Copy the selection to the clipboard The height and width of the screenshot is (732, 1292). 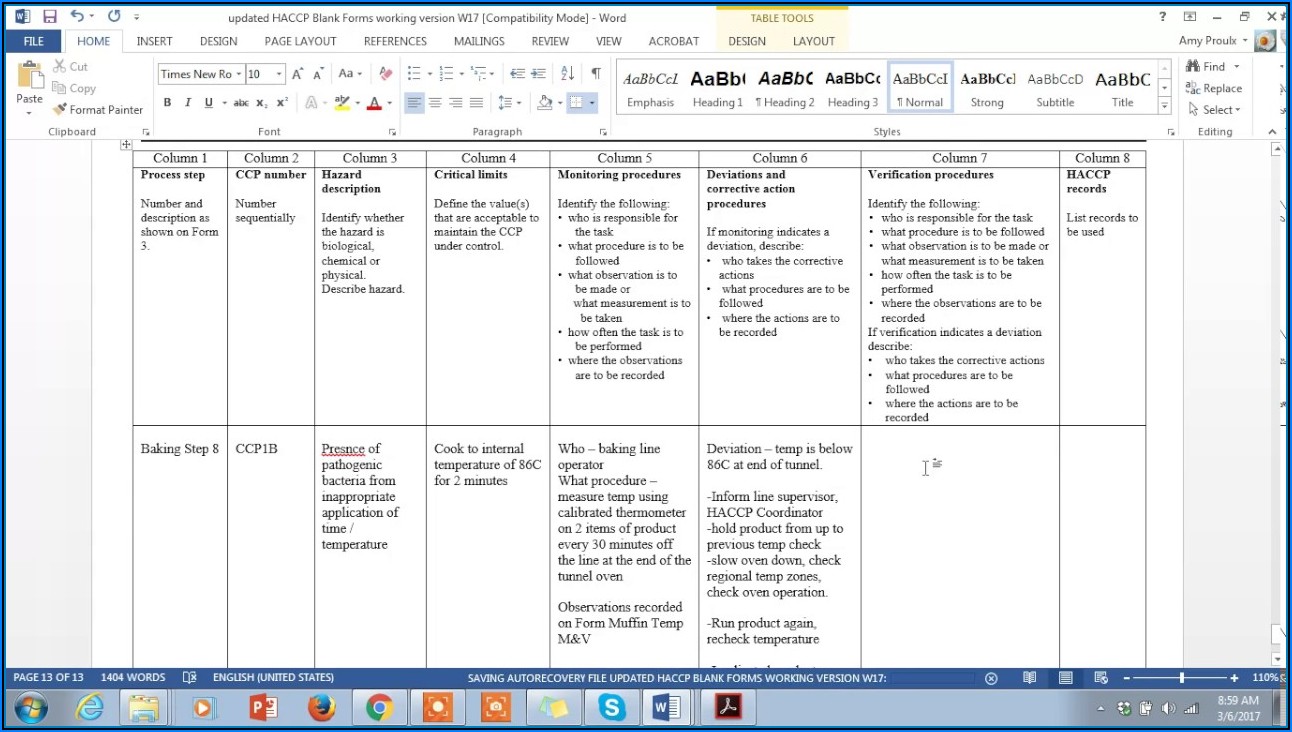pos(74,88)
